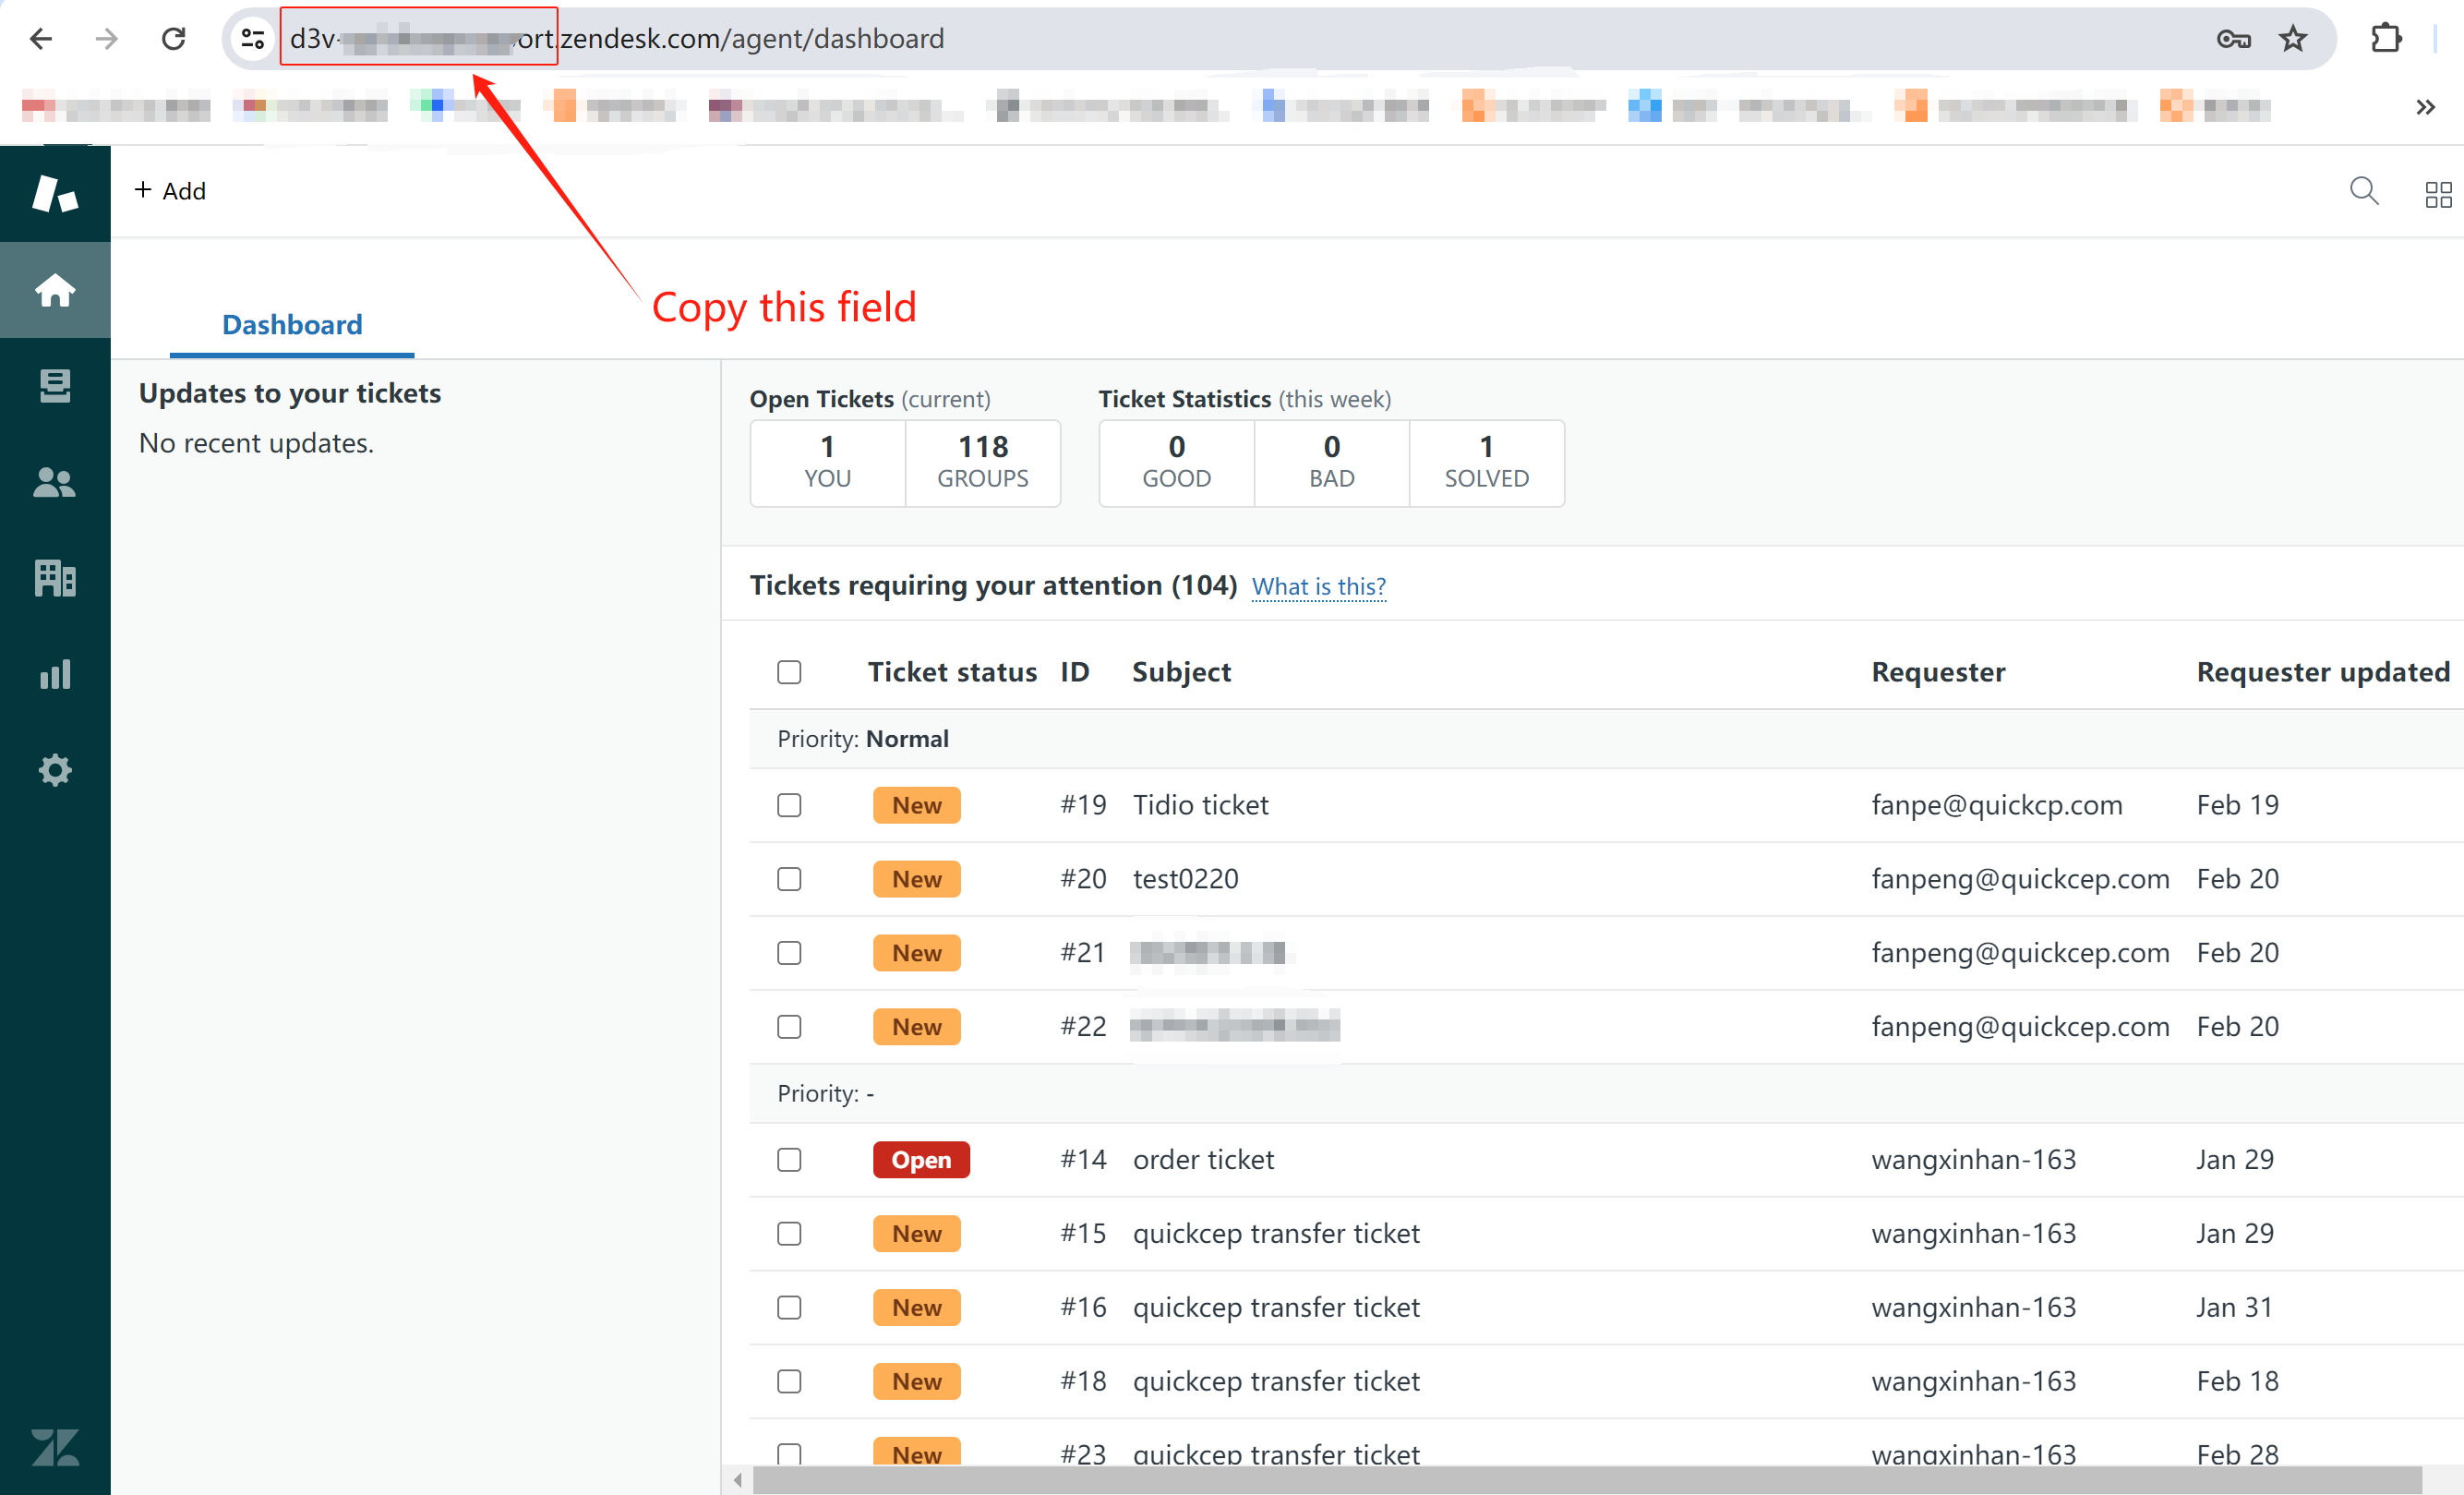Viewport: 2464px width, 1495px height.
Task: Sort by ID column header
Action: (1075, 672)
